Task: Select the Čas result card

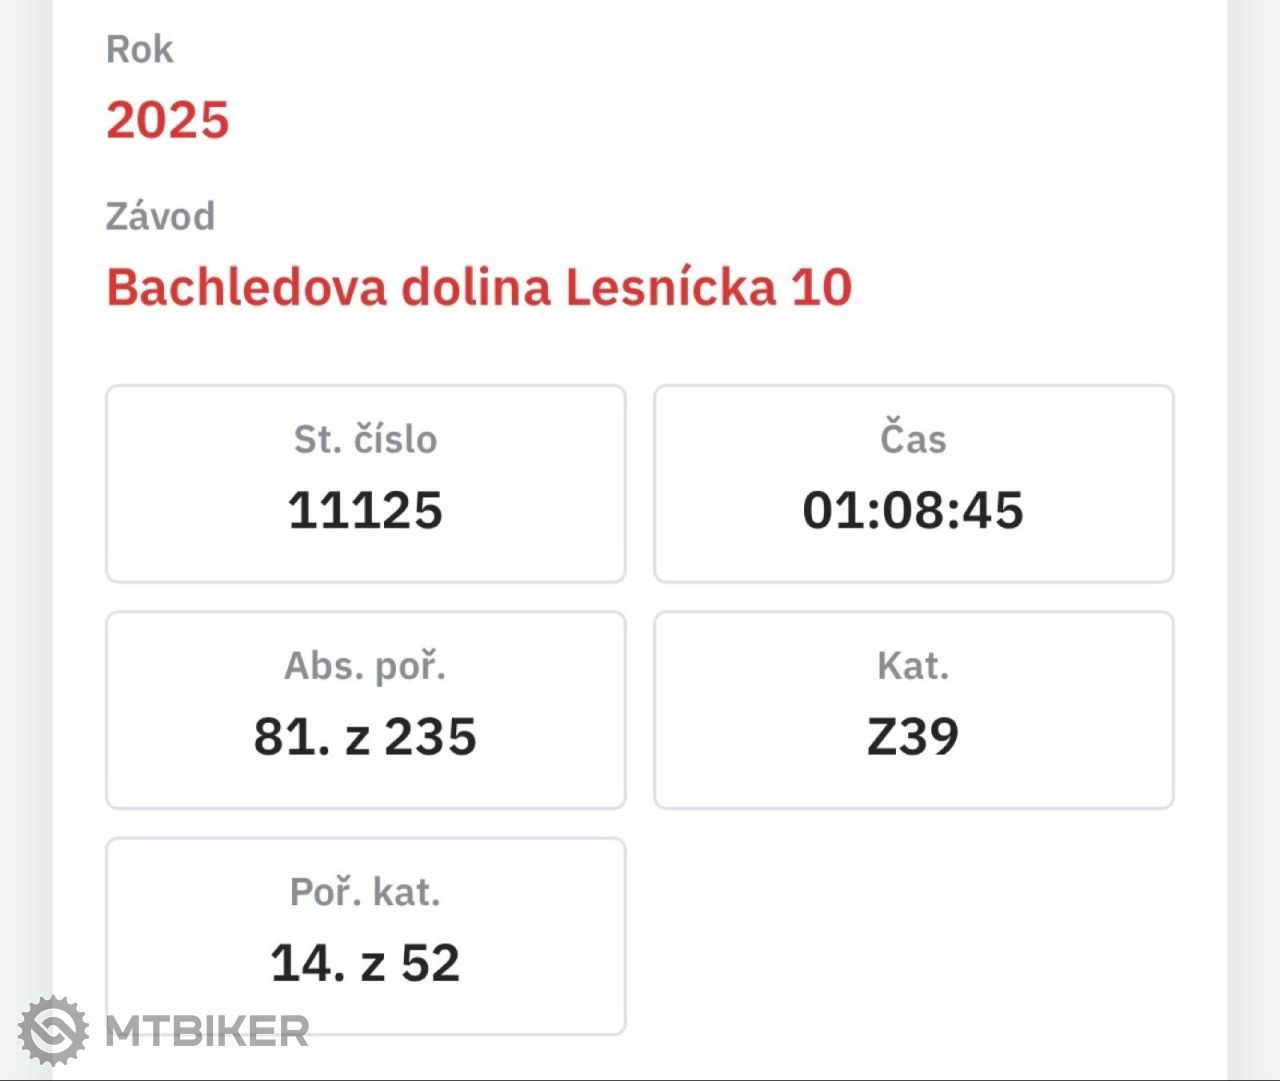Action: 914,484
